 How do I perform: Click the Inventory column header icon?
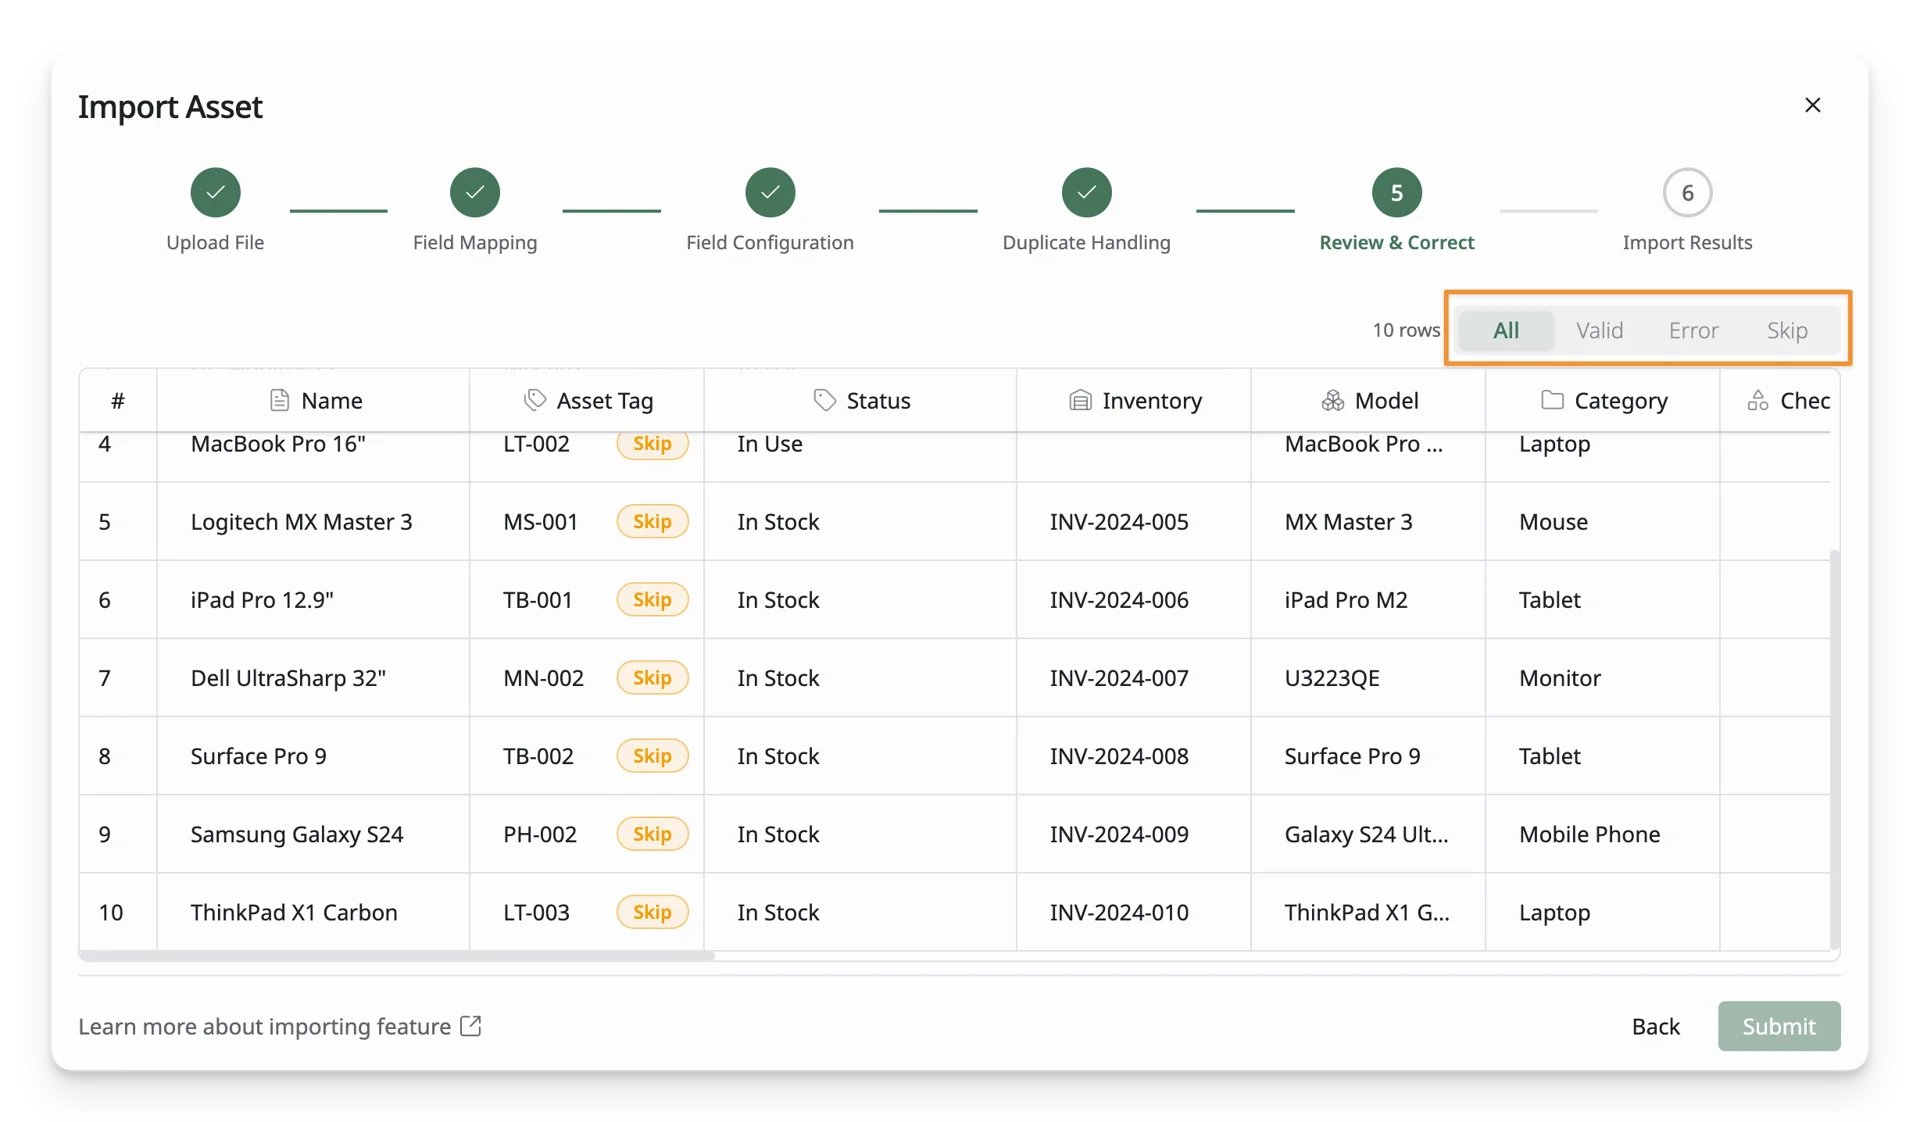[x=1080, y=400]
